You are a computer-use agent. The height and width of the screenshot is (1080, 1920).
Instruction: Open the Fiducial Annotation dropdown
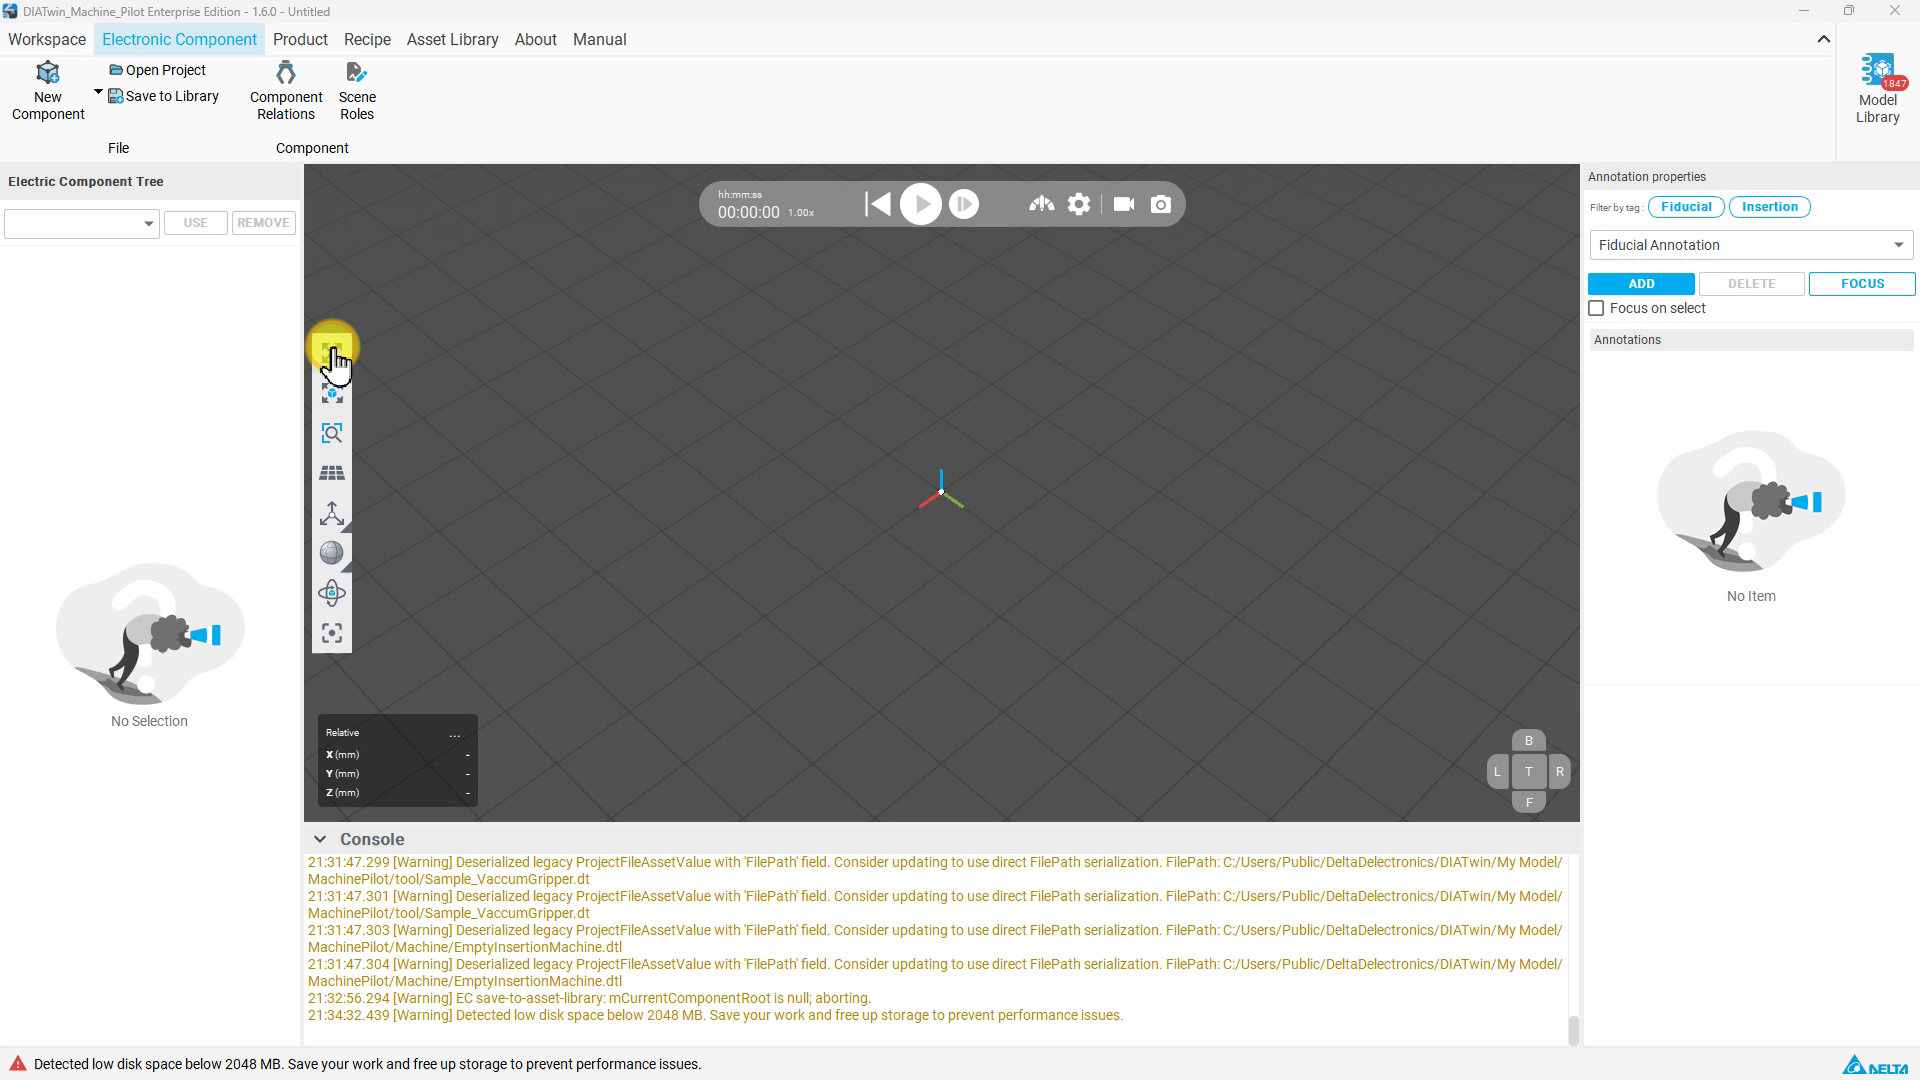(x=1750, y=245)
